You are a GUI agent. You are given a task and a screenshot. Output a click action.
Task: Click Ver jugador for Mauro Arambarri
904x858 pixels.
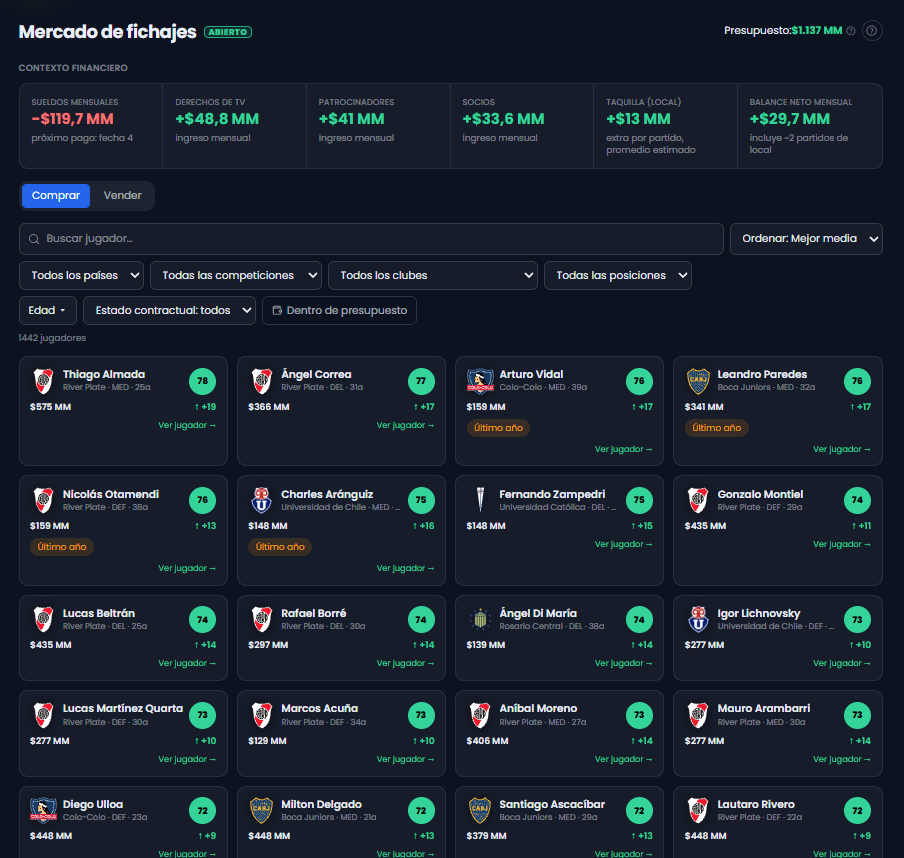[842, 759]
